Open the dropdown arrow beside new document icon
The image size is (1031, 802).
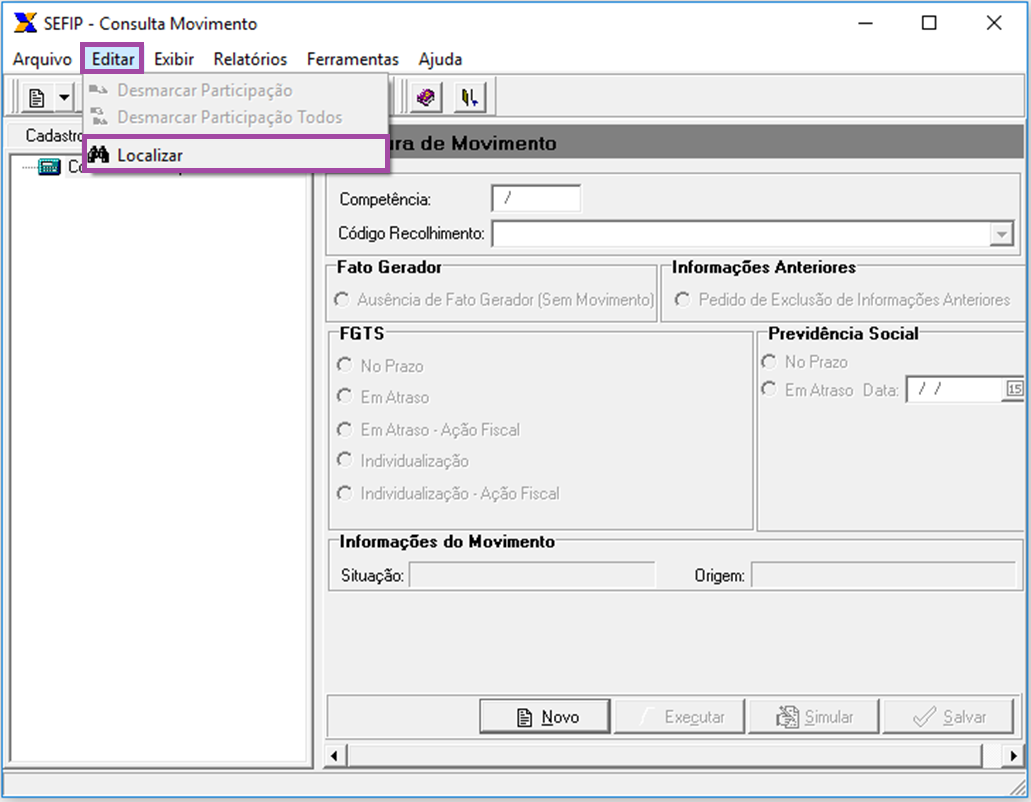(64, 98)
